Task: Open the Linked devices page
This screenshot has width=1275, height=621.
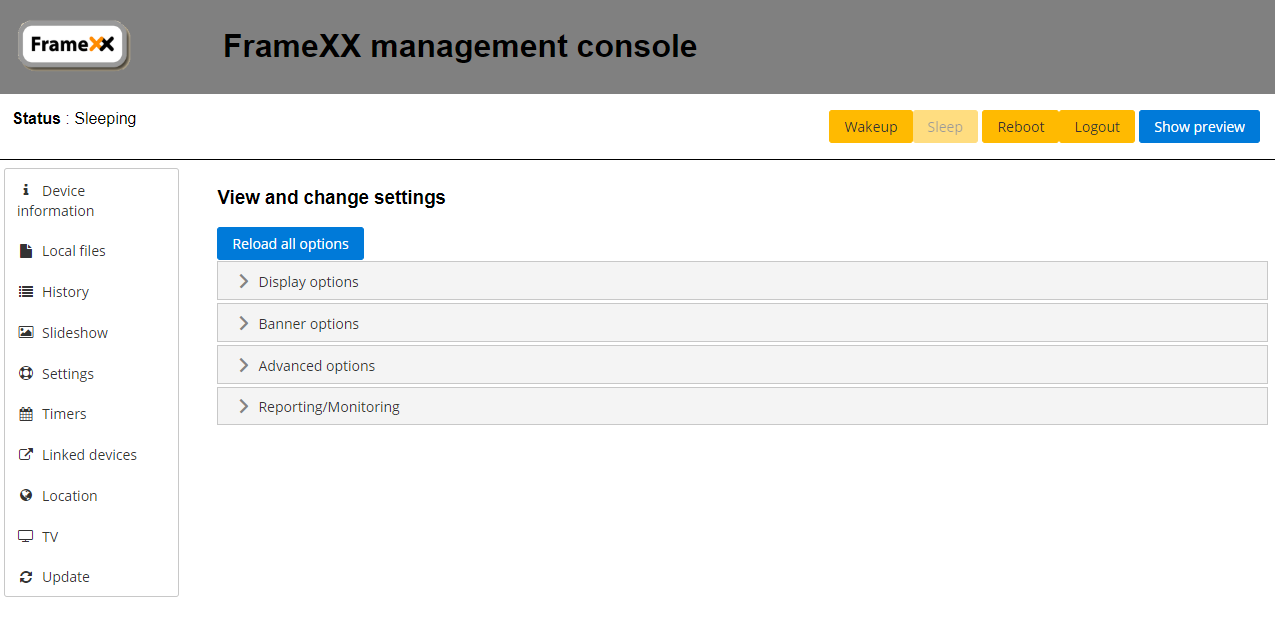Action: 91,455
